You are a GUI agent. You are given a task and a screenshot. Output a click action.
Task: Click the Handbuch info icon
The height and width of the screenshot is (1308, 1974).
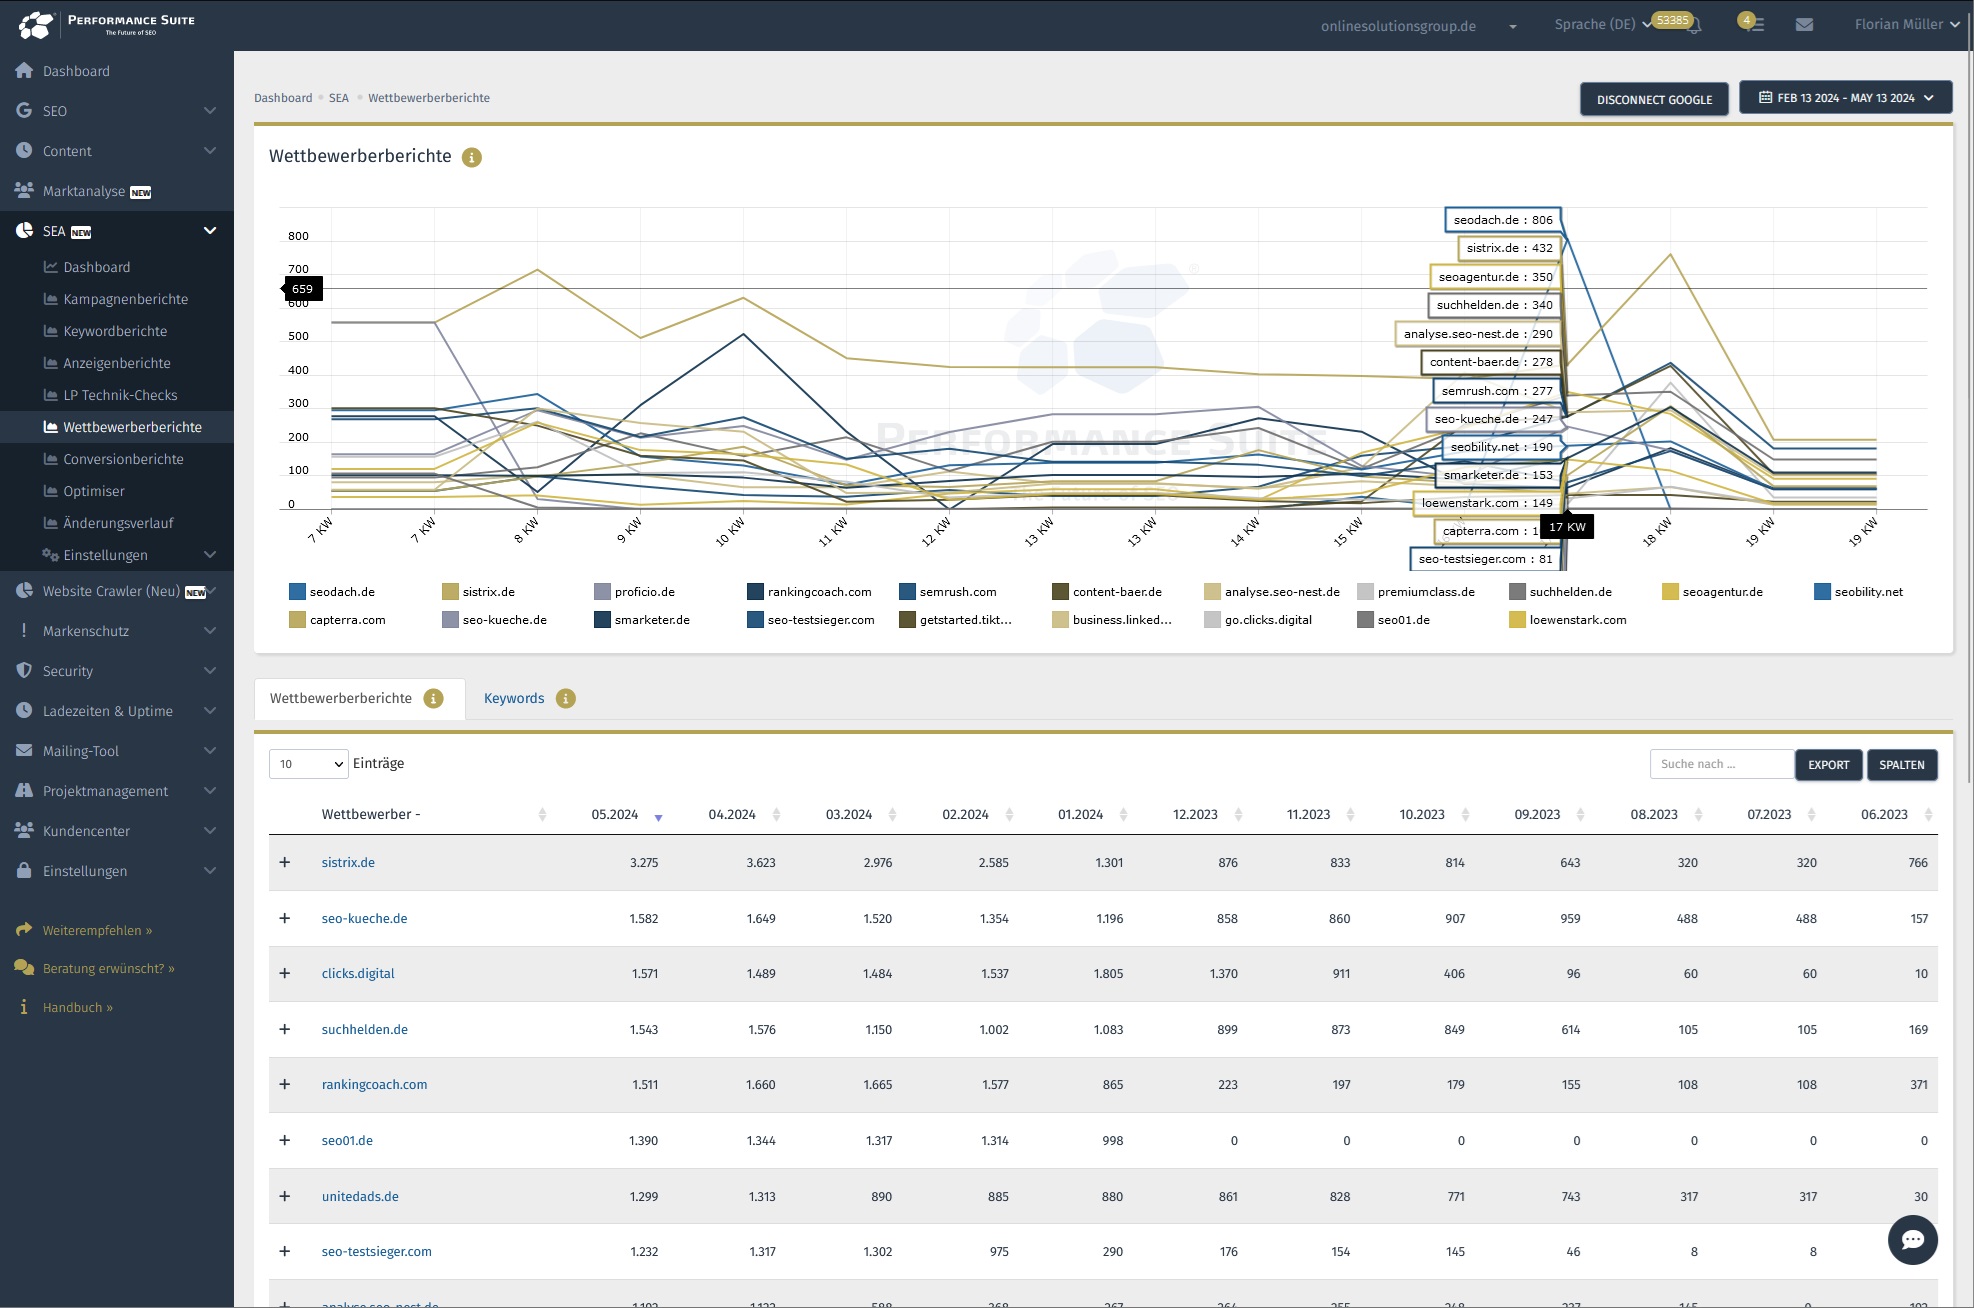pyautogui.click(x=24, y=1007)
